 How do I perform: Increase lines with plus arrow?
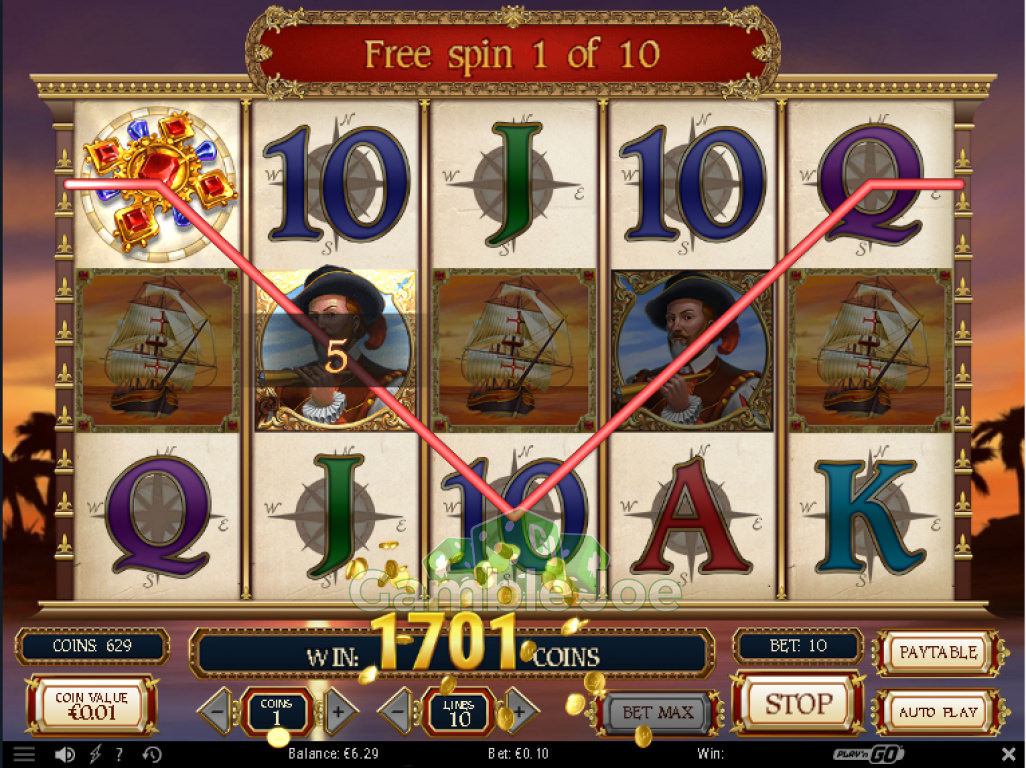pos(520,712)
